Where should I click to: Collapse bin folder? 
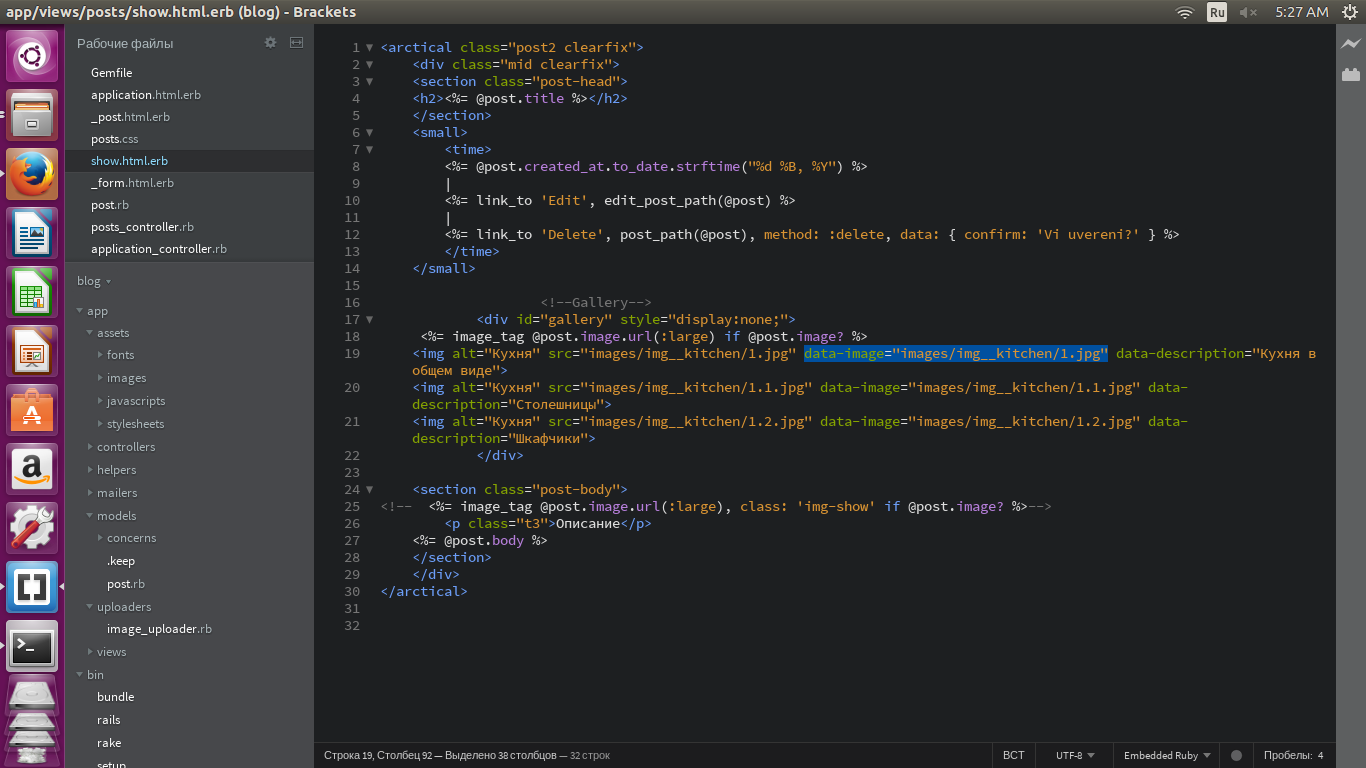[x=80, y=675]
